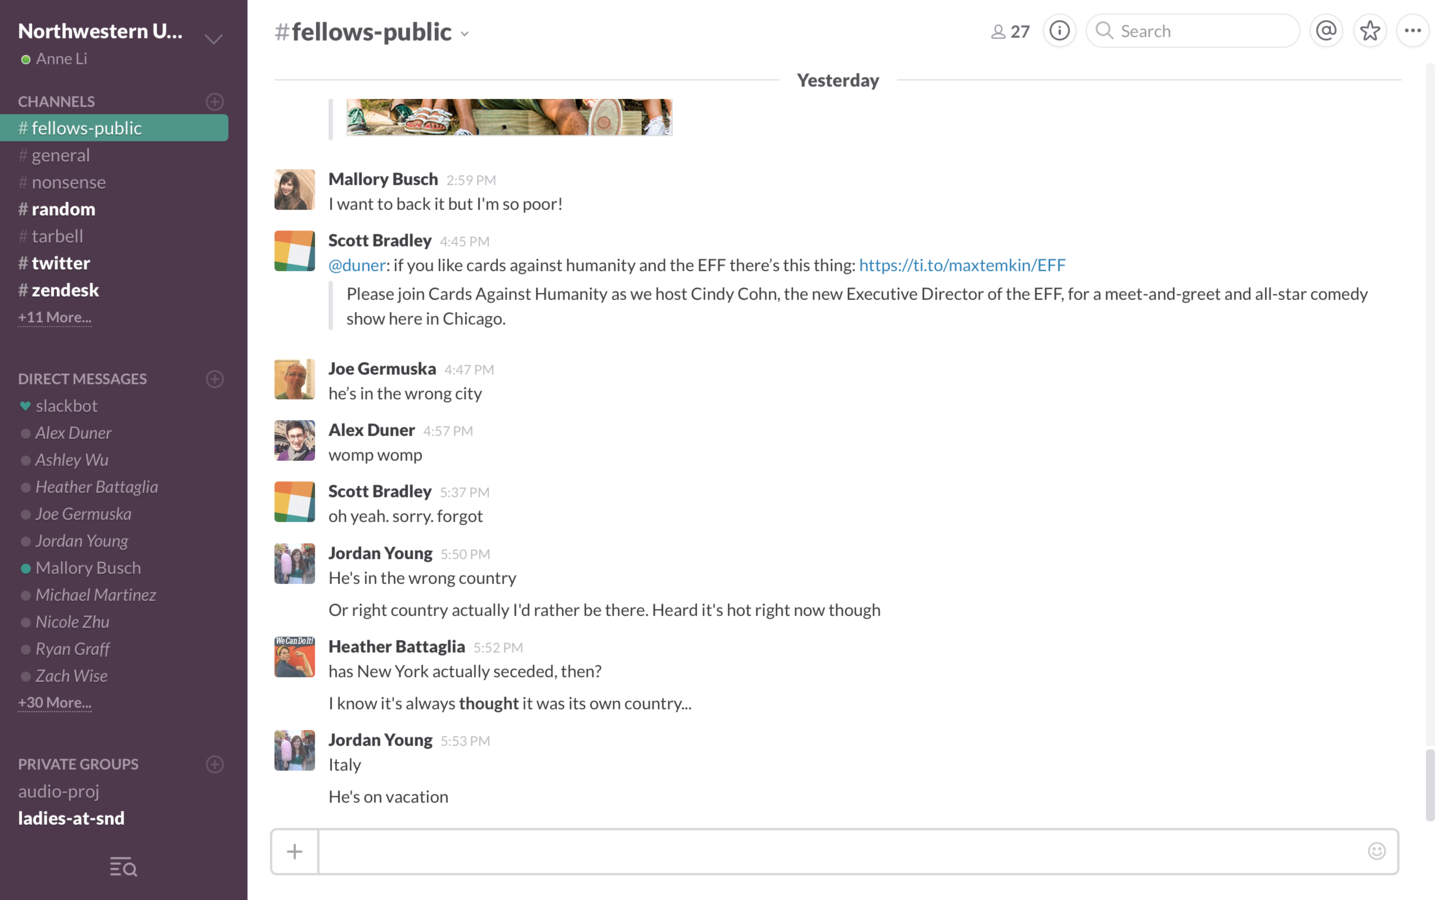Open mentions and reactions (@) icon
Image resolution: width=1440 pixels, height=900 pixels.
(x=1326, y=31)
